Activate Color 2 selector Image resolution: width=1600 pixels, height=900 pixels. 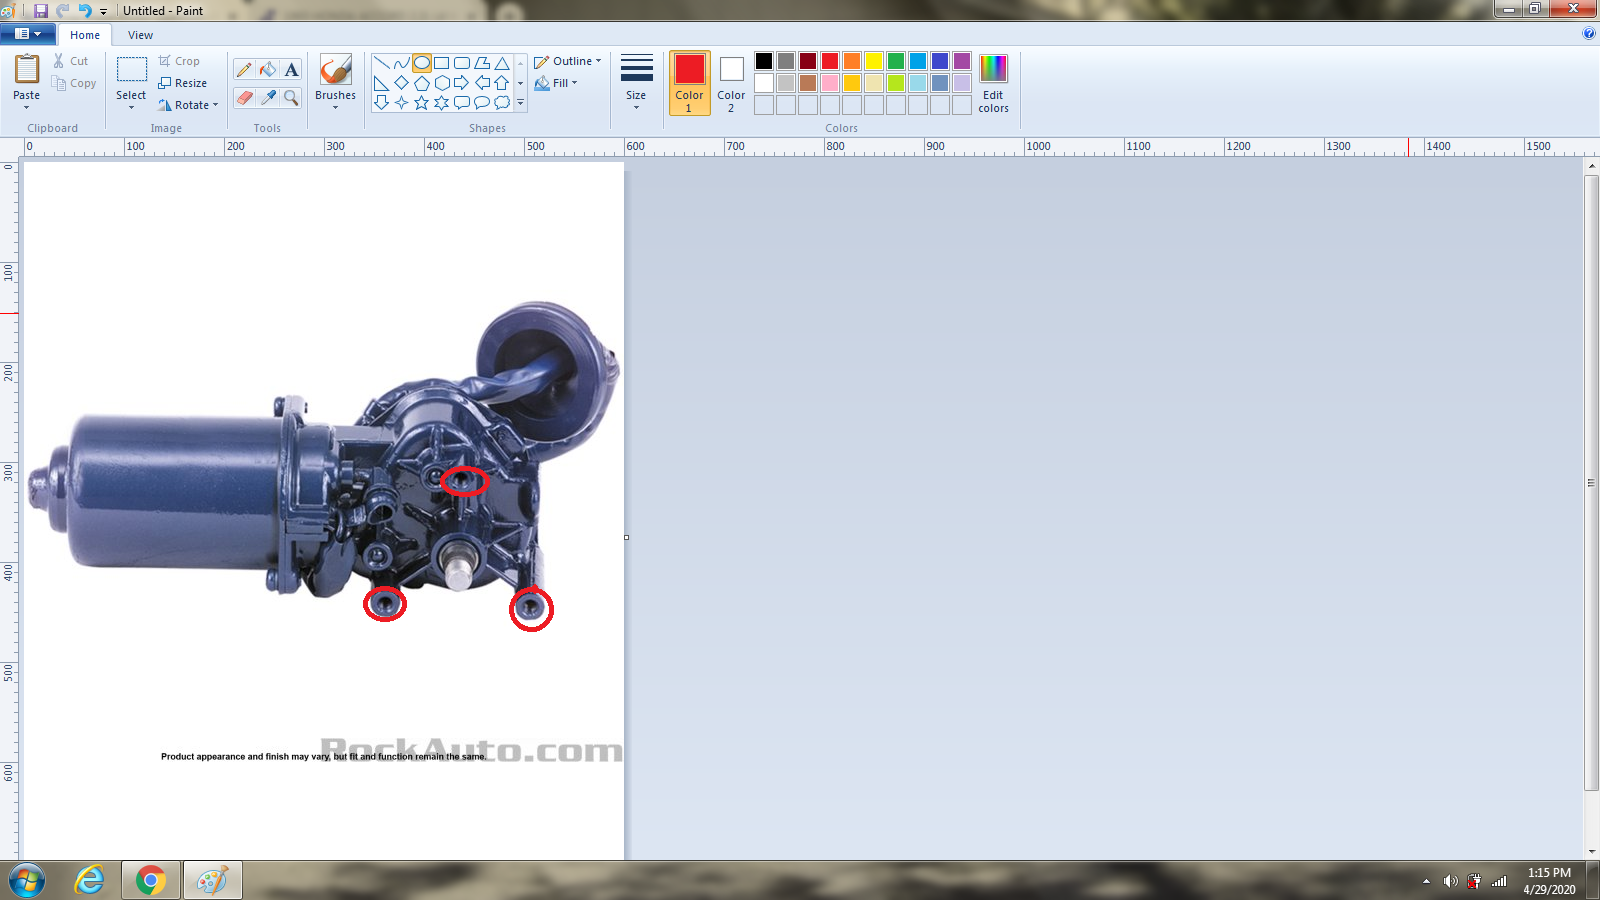pos(731,83)
